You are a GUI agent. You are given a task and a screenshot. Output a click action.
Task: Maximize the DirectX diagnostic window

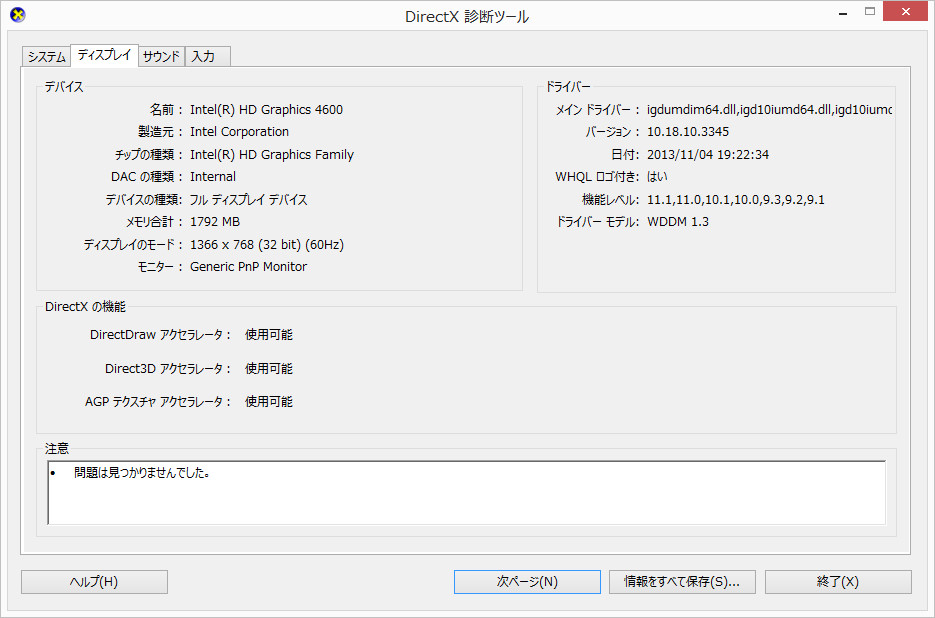pyautogui.click(x=870, y=12)
